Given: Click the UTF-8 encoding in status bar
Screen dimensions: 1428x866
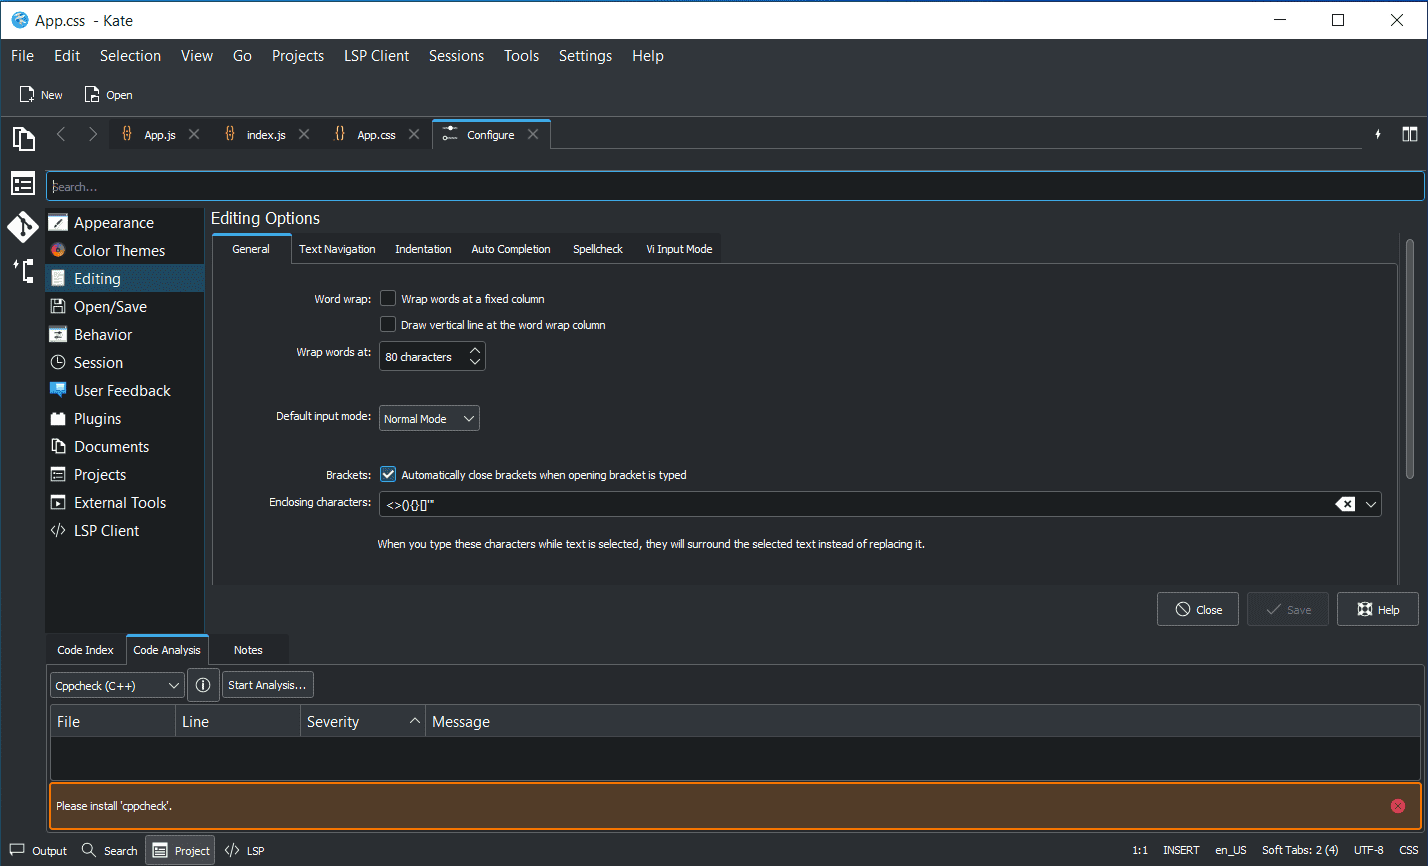Looking at the screenshot, I should coord(1369,851).
